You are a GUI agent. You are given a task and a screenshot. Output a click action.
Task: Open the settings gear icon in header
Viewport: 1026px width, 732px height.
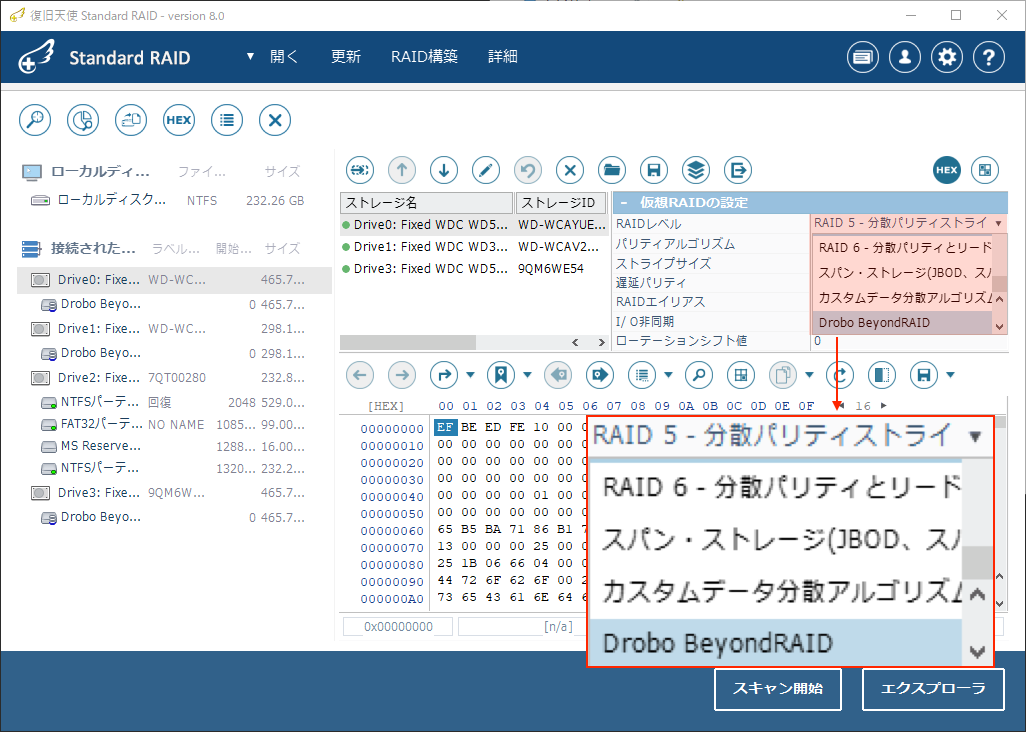coord(947,58)
